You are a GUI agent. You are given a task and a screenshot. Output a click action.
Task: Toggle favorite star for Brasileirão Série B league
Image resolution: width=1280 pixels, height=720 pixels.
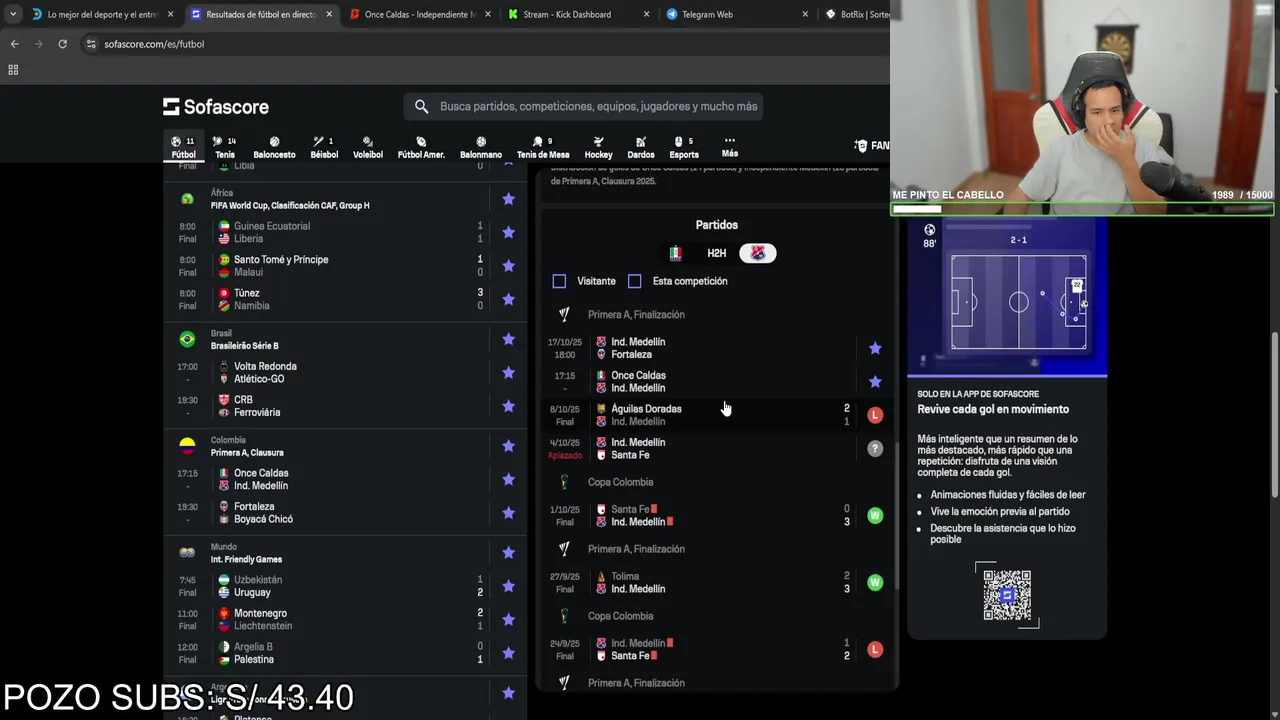point(508,339)
